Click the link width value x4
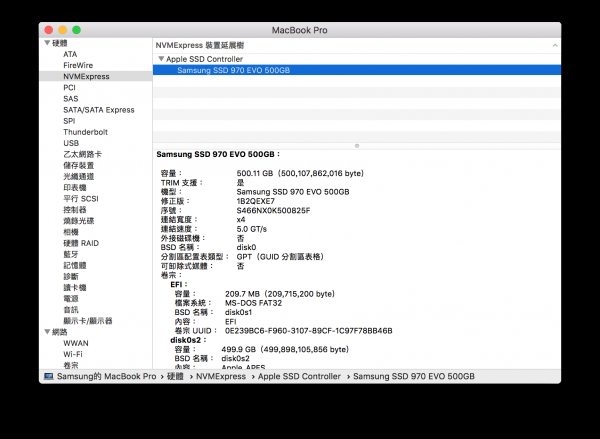The height and width of the screenshot is (439, 600). (241, 220)
